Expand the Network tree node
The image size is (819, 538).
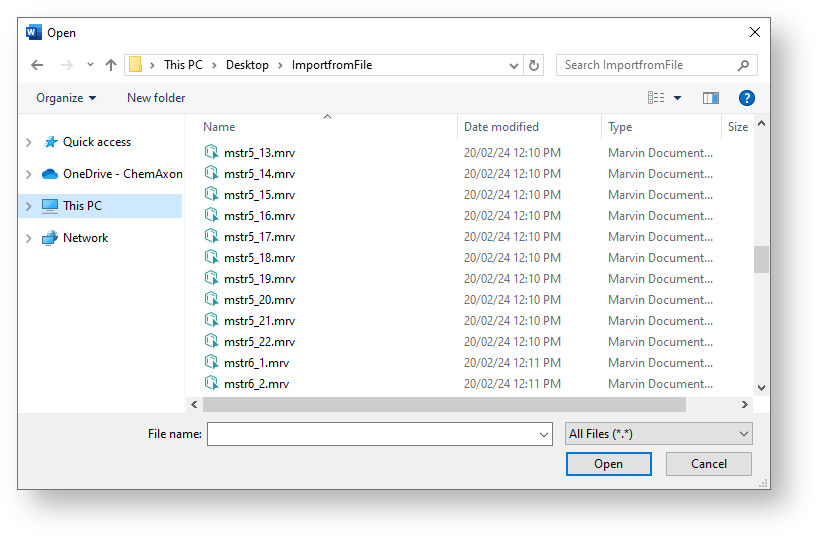[29, 239]
